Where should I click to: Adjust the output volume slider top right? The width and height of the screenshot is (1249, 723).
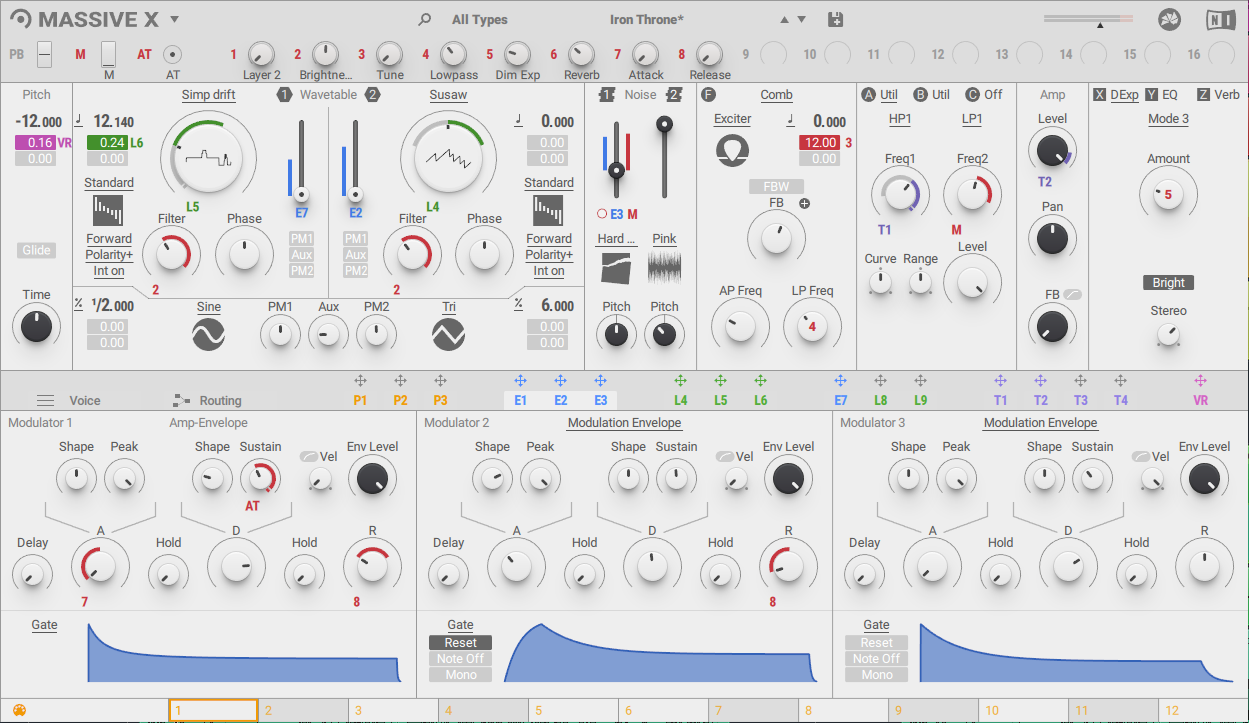[x=1087, y=18]
